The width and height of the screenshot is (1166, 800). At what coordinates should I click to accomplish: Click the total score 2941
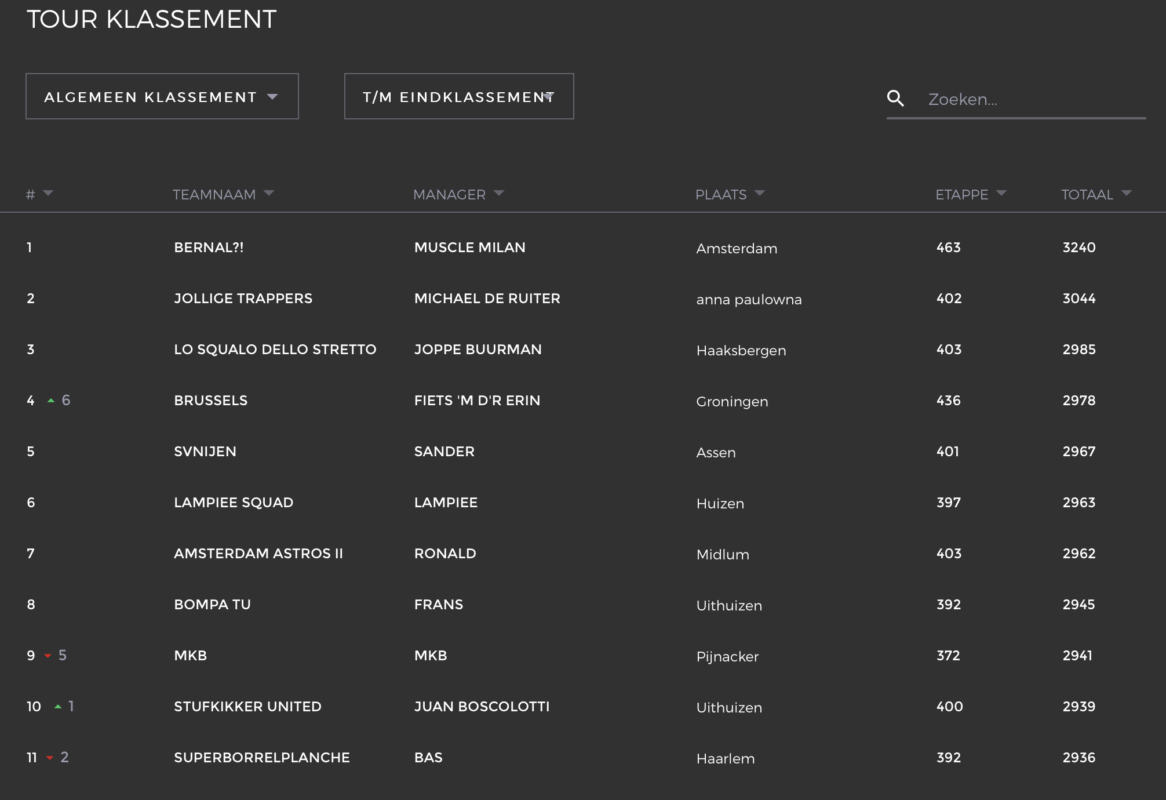point(1078,656)
